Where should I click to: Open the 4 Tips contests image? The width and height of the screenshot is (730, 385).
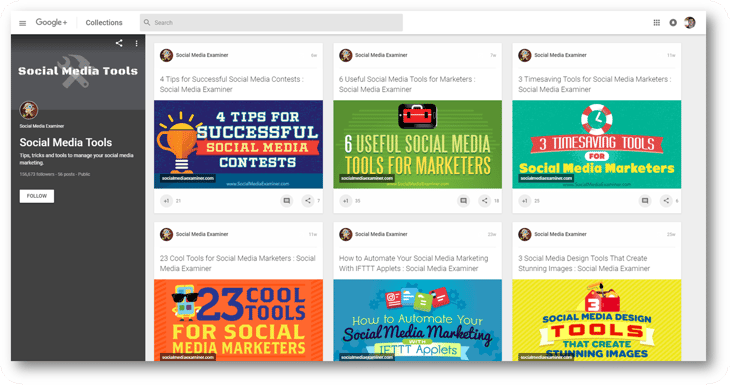[x=238, y=144]
